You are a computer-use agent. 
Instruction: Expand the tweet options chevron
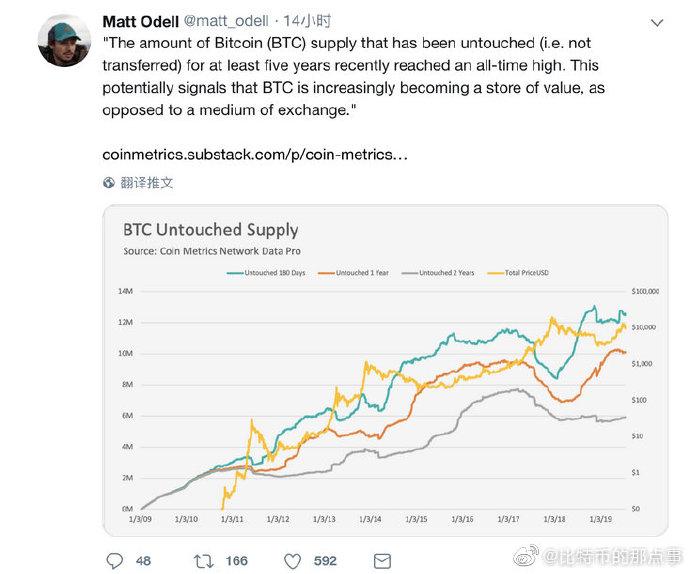(x=656, y=22)
